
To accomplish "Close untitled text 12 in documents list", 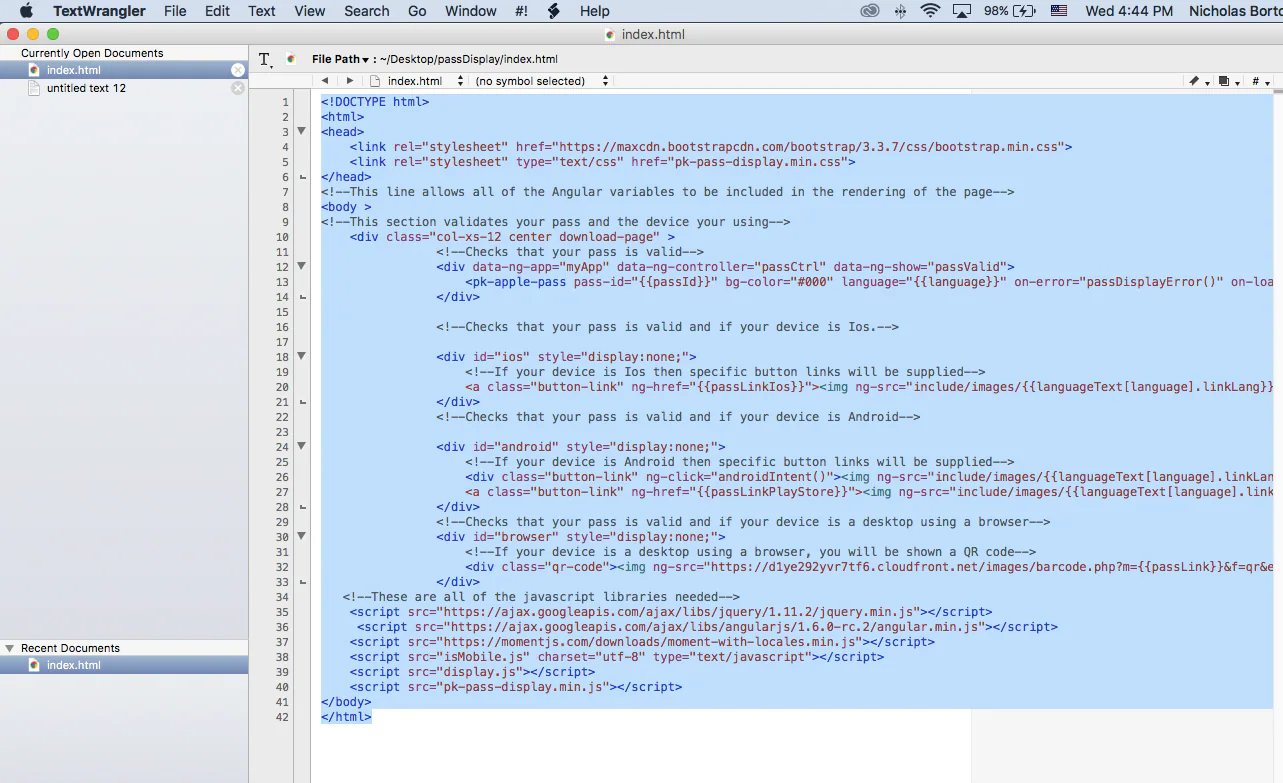I will click(237, 88).
